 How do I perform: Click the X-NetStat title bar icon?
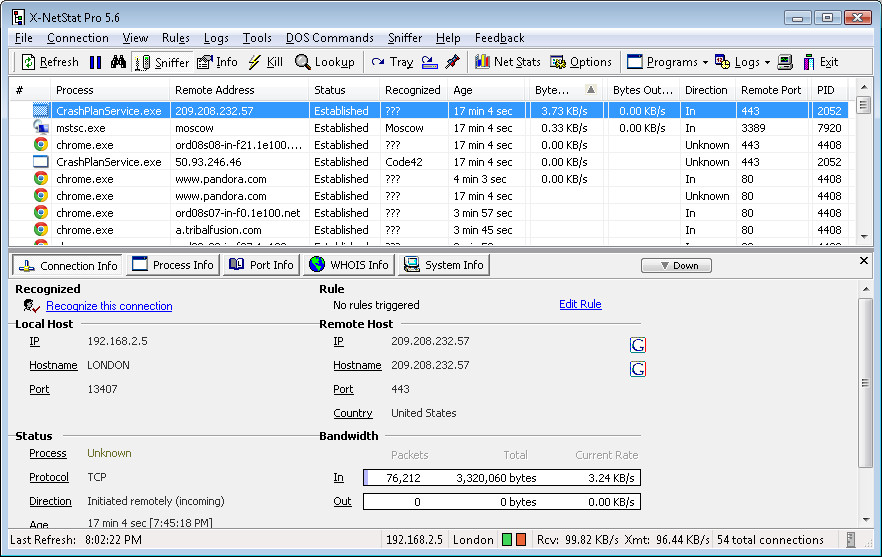(x=18, y=17)
